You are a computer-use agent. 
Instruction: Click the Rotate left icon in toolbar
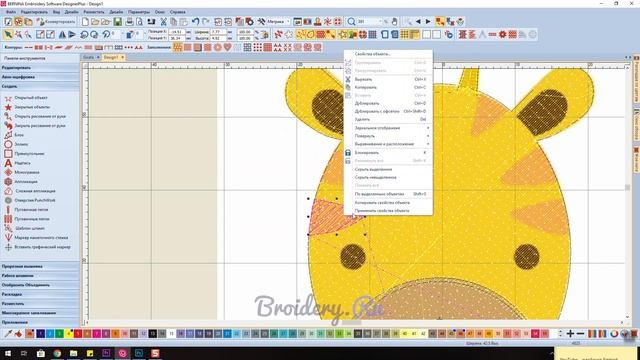tap(84, 35)
